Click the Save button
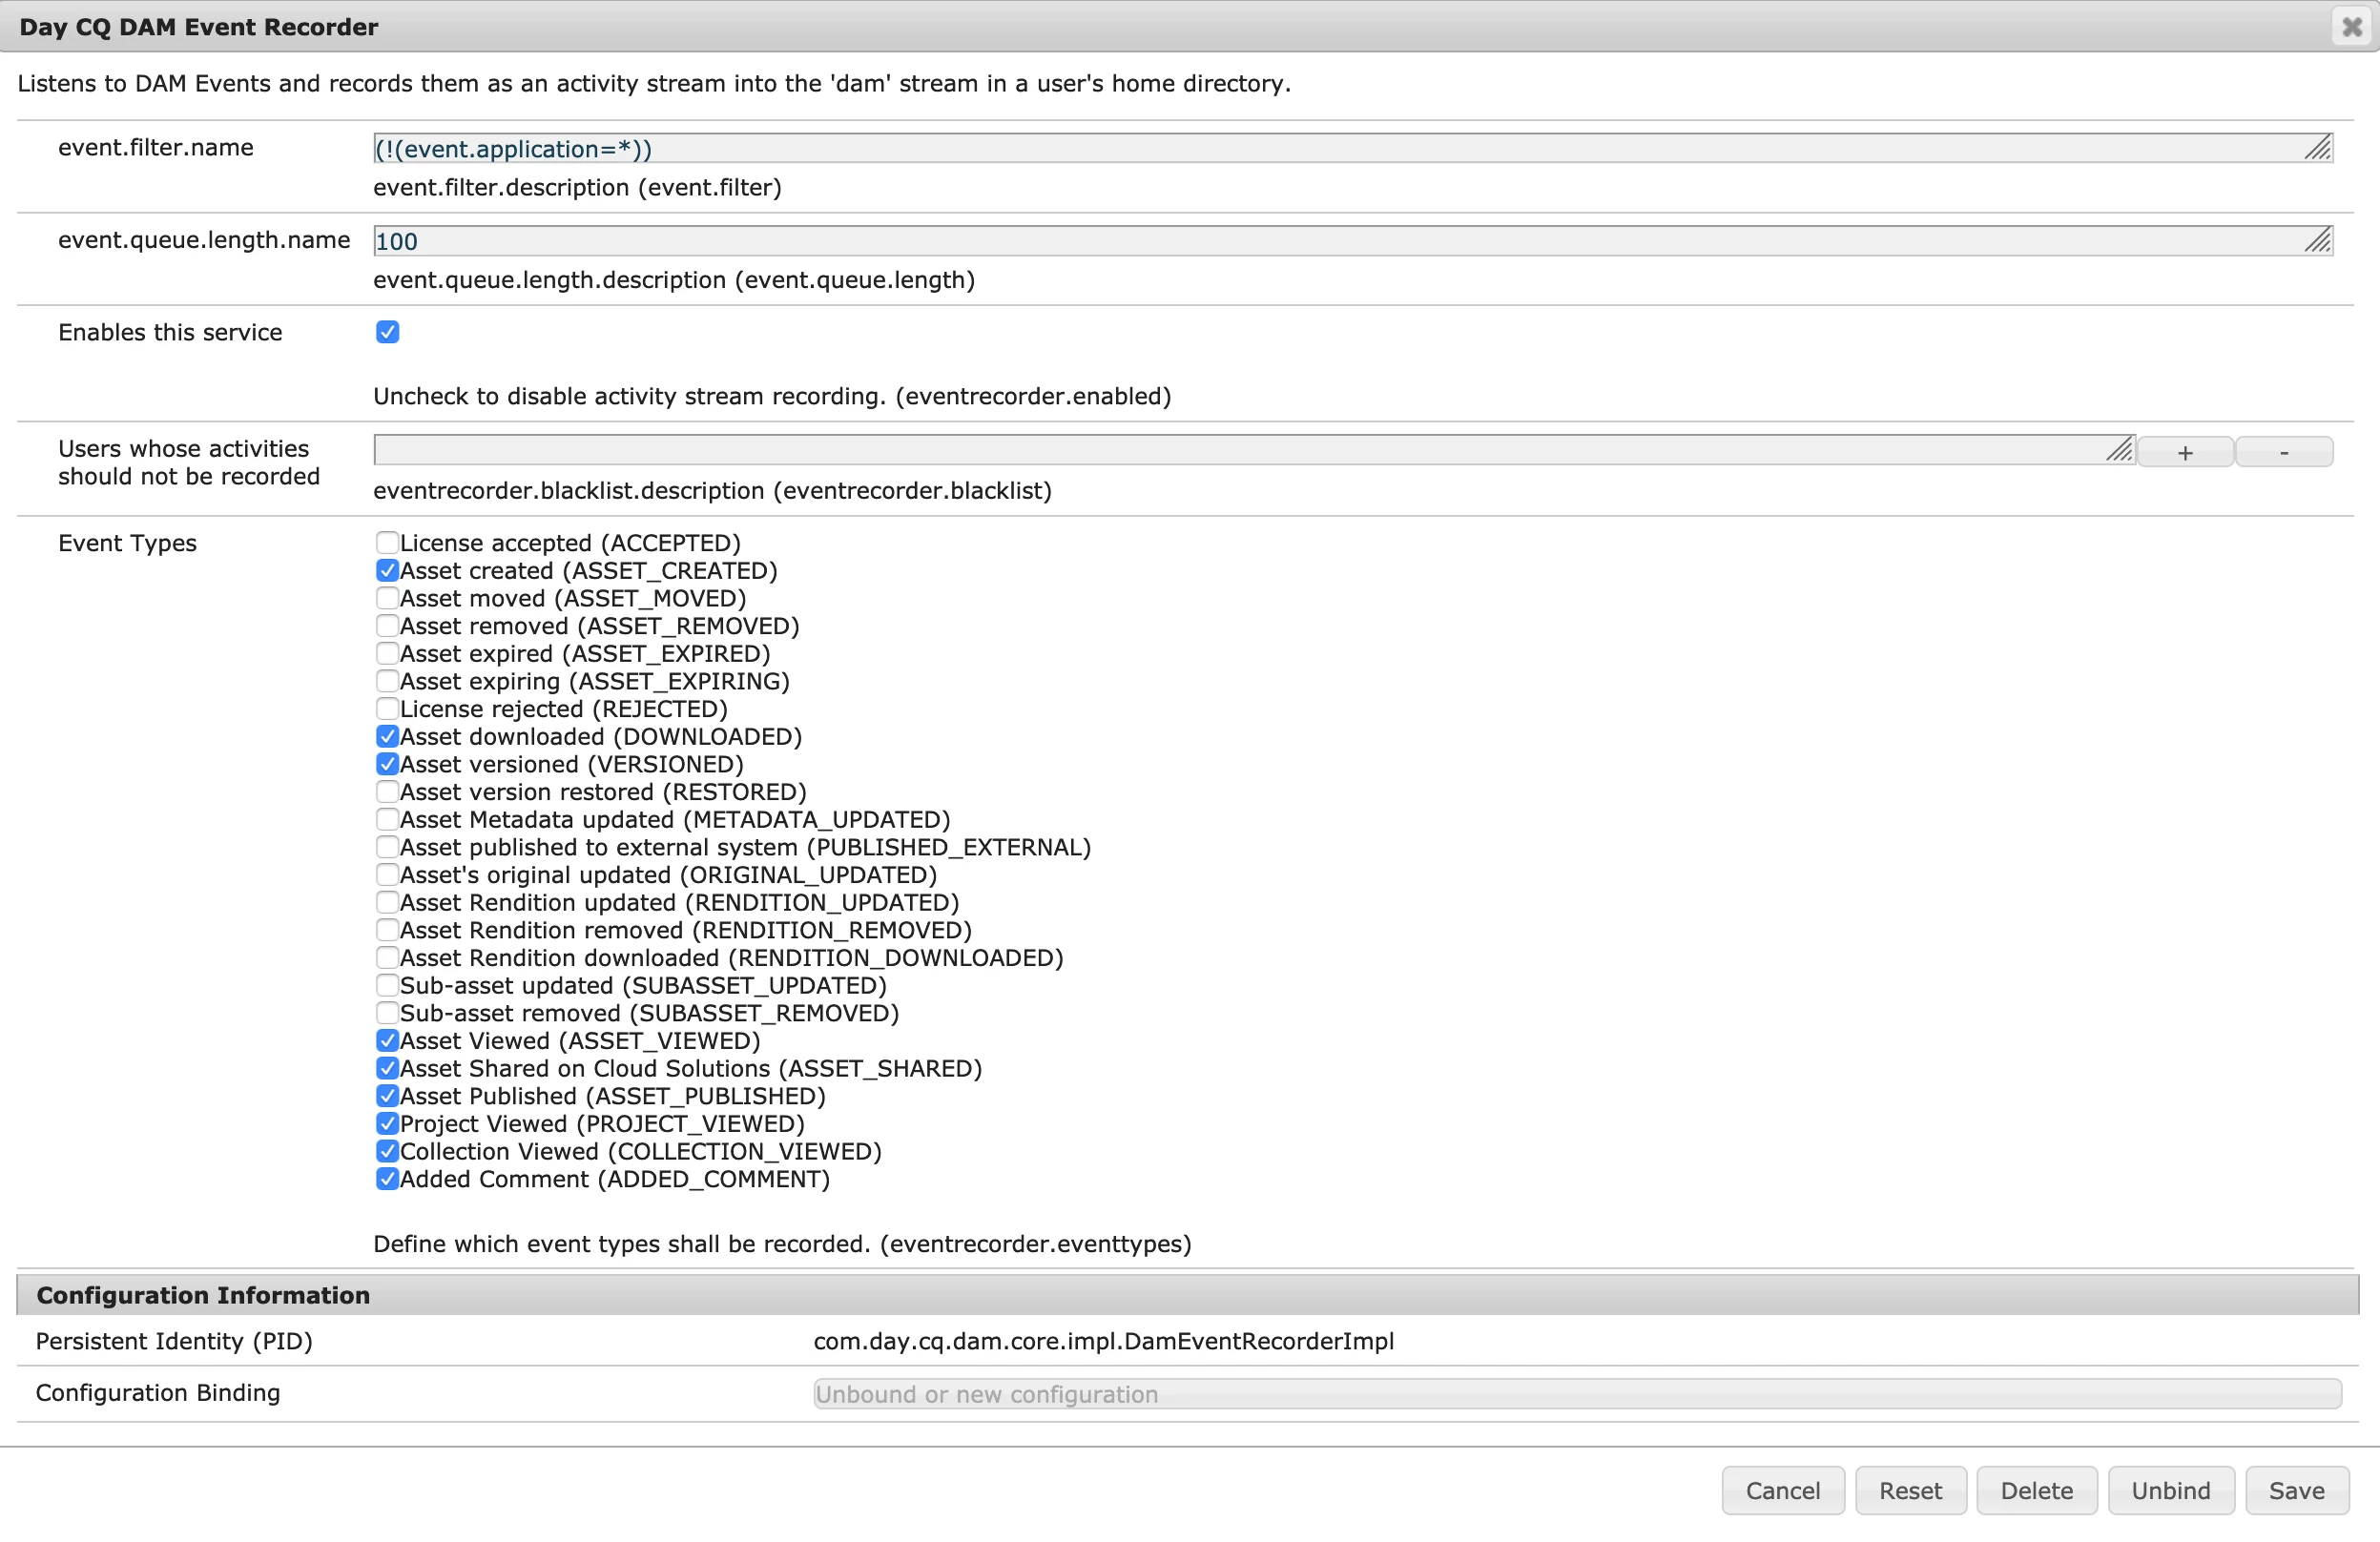Screen dimensions: 2380x1542 [2296, 1490]
